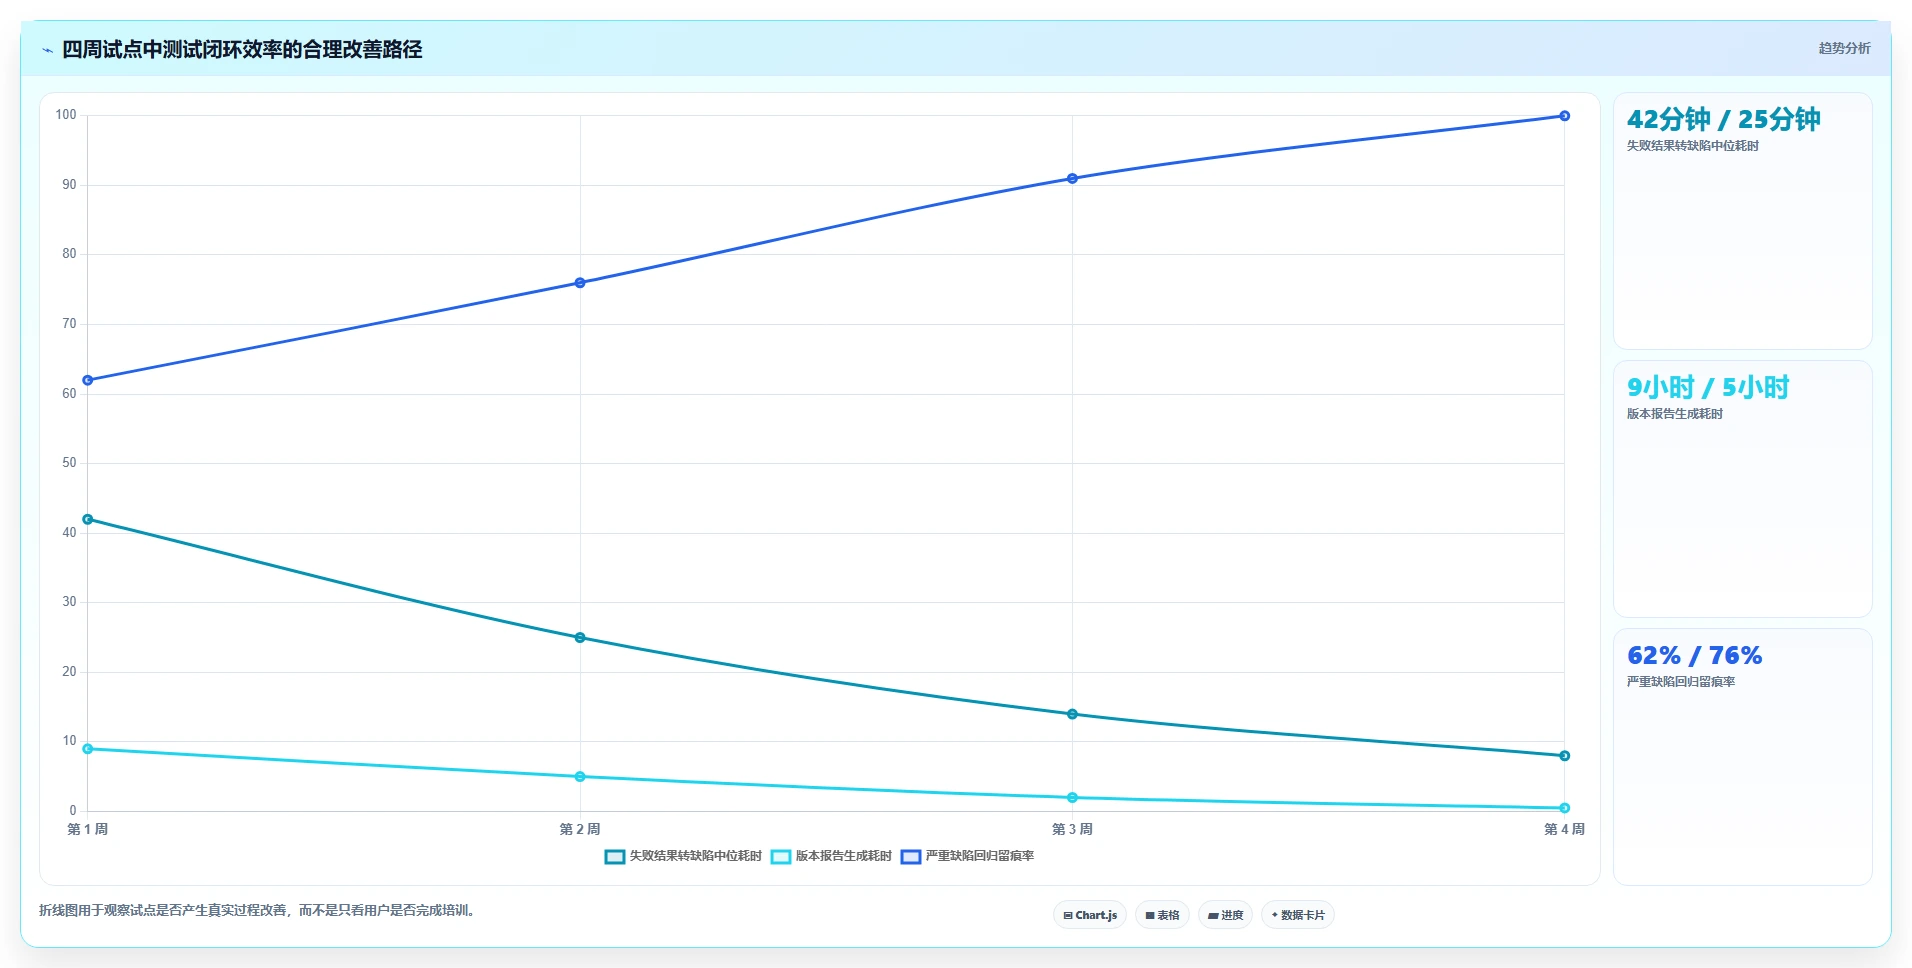Click the 30 y-axis label
Image resolution: width=1912 pixels, height=968 pixels.
69,602
